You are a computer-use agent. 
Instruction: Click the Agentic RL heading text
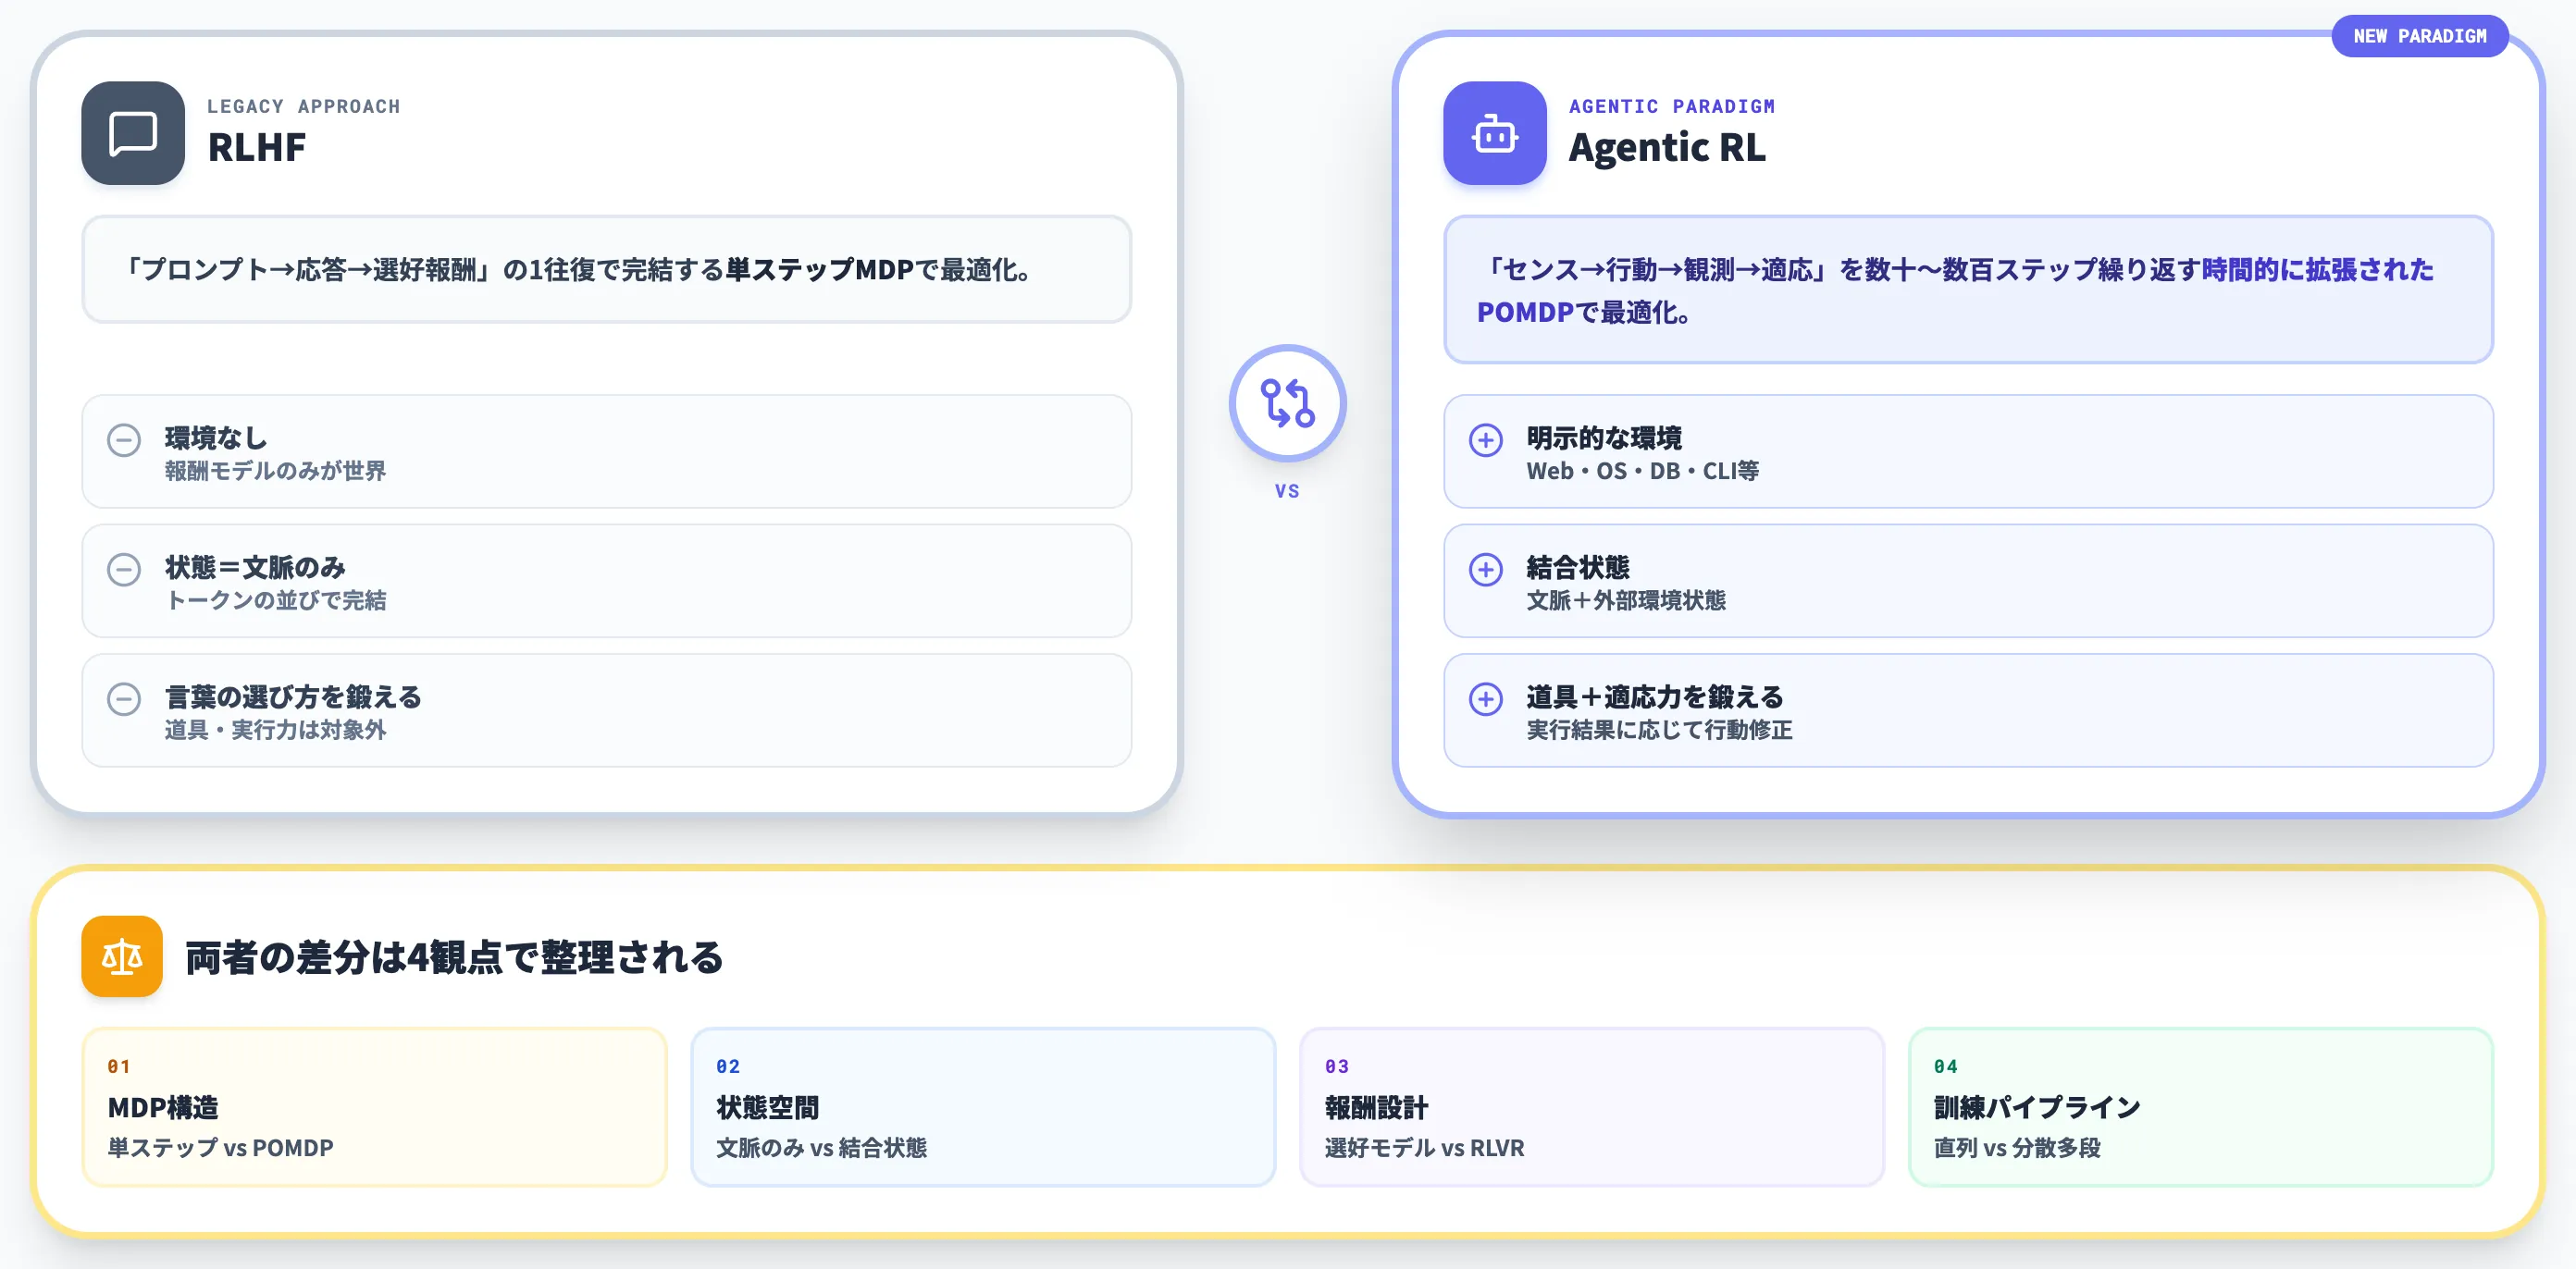pyautogui.click(x=1667, y=147)
